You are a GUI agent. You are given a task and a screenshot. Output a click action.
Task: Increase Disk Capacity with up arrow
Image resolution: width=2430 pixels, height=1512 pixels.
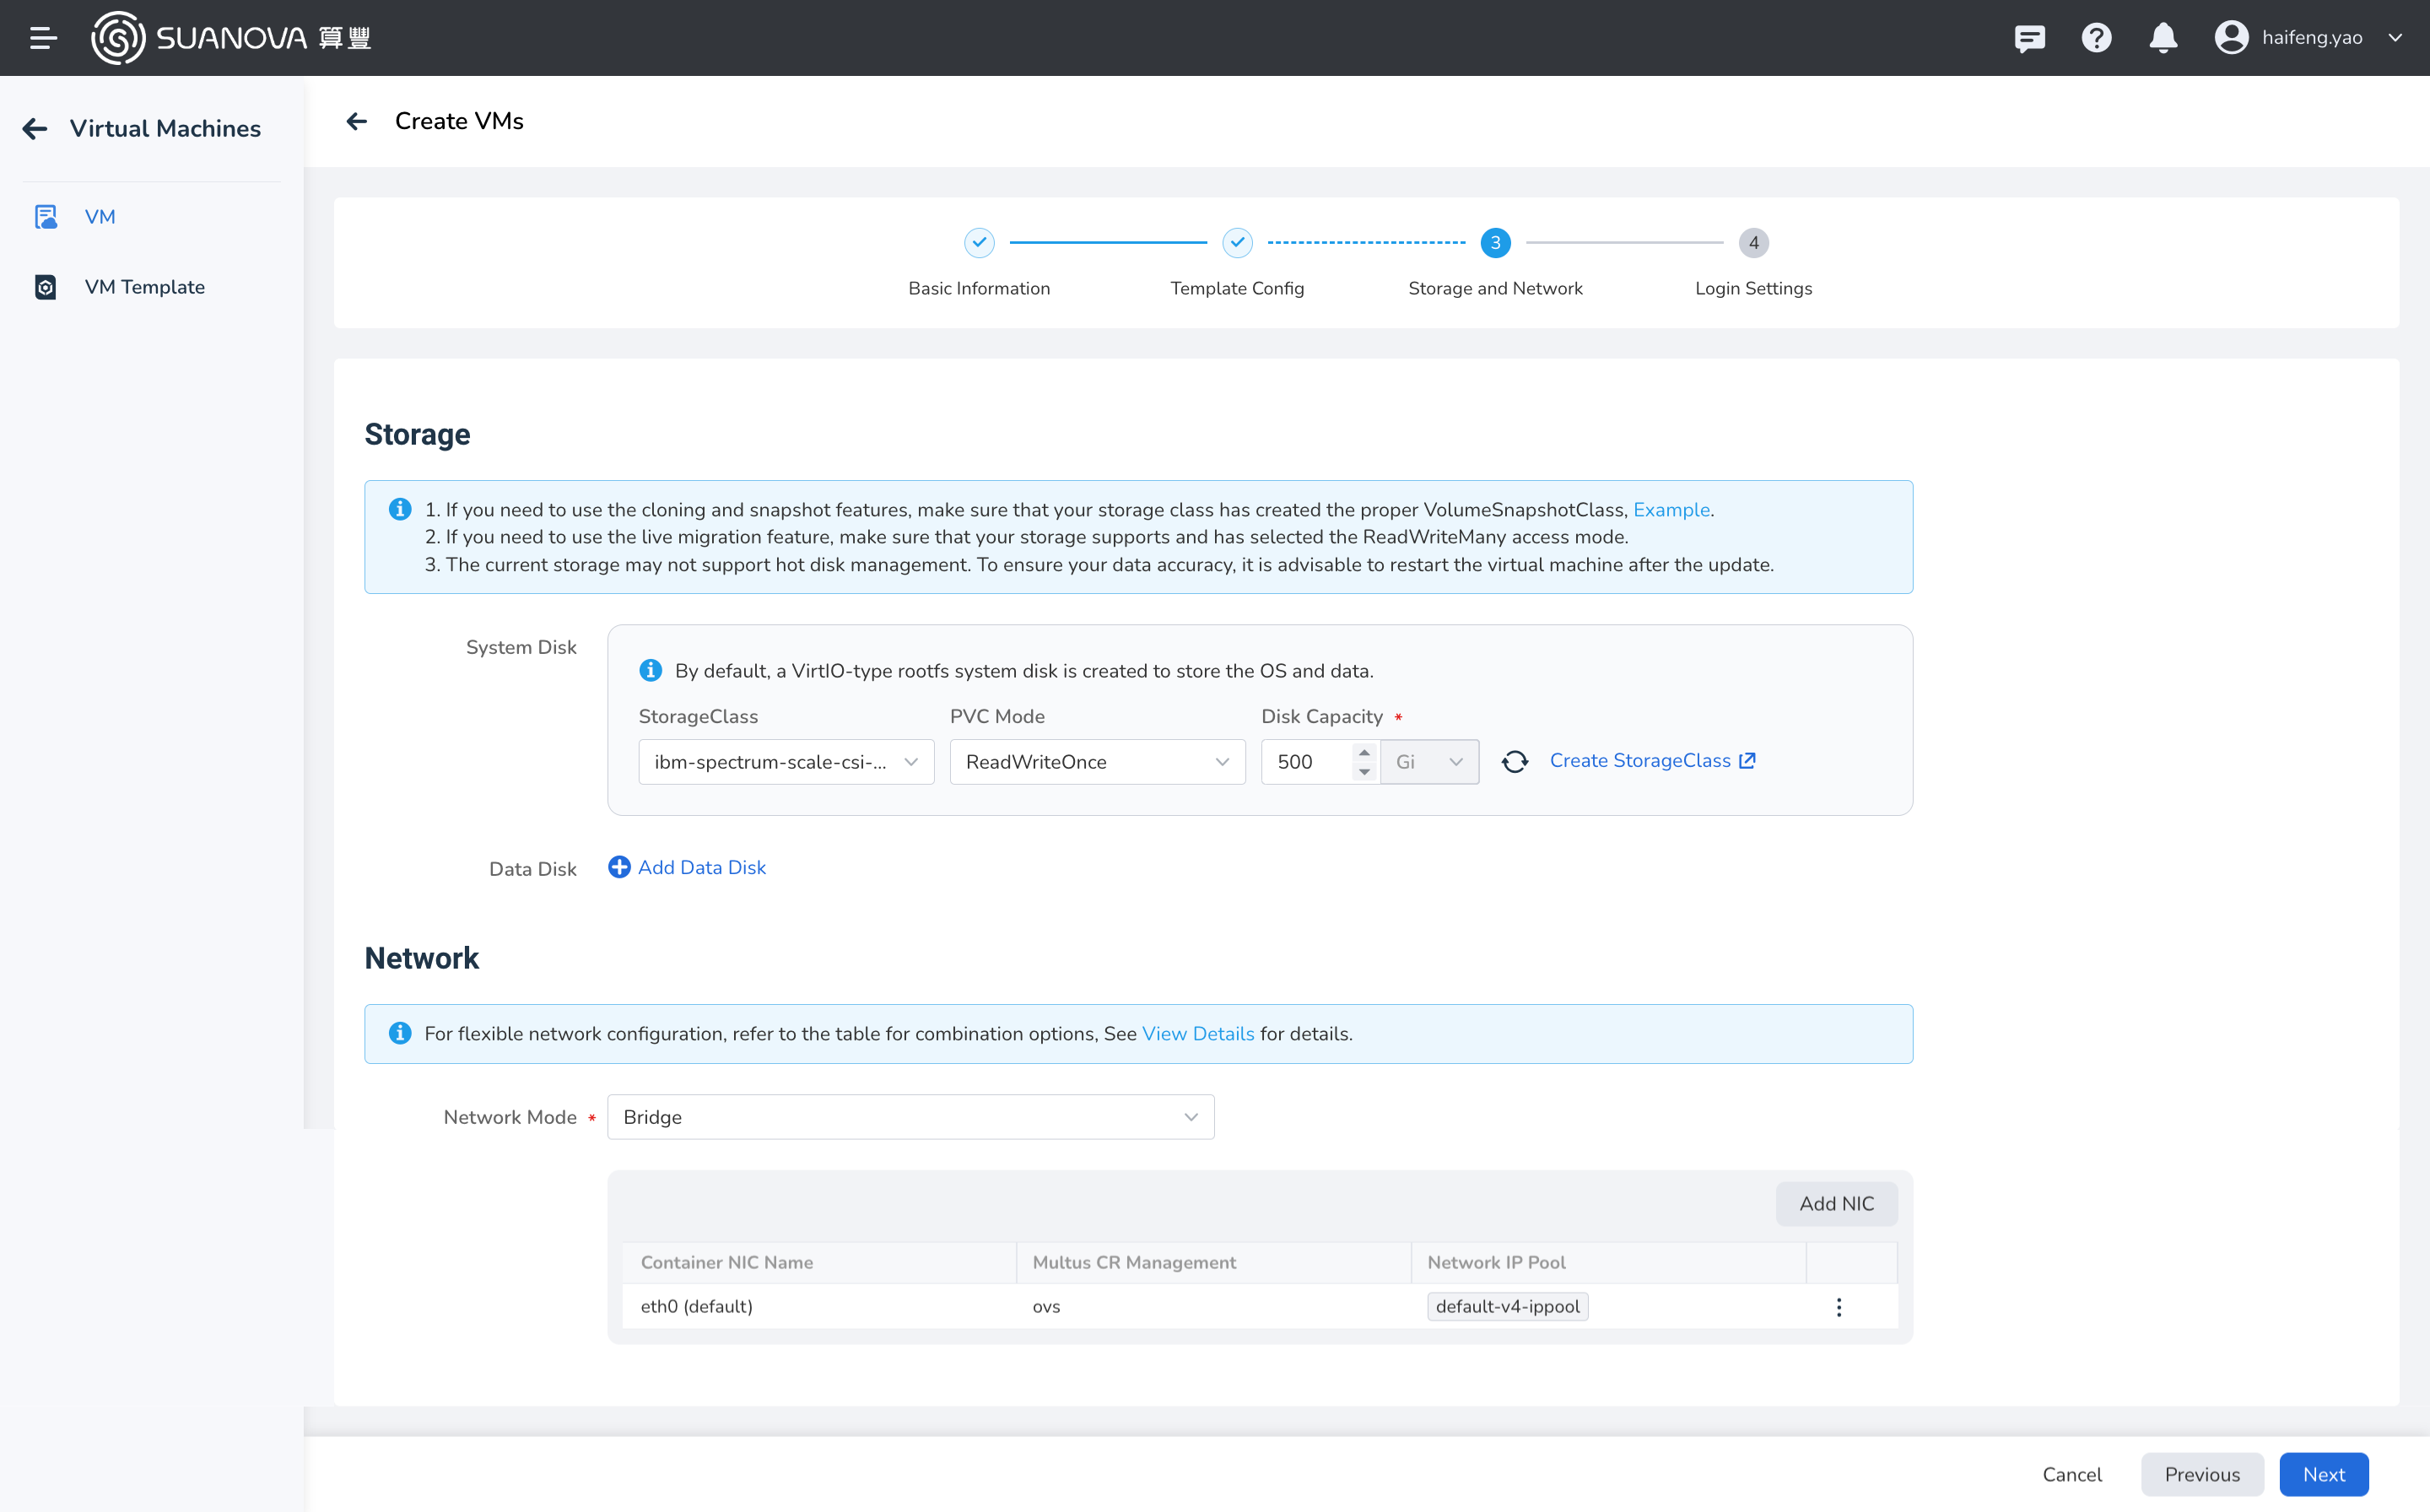coord(1364,752)
